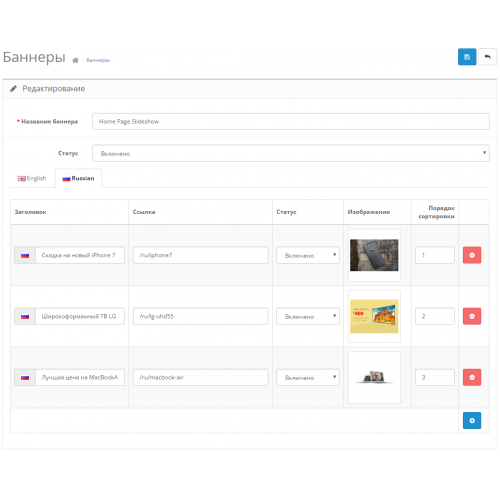Viewport: 500px width, 500px height.
Task: Click the Ссылка column header
Action: [144, 212]
